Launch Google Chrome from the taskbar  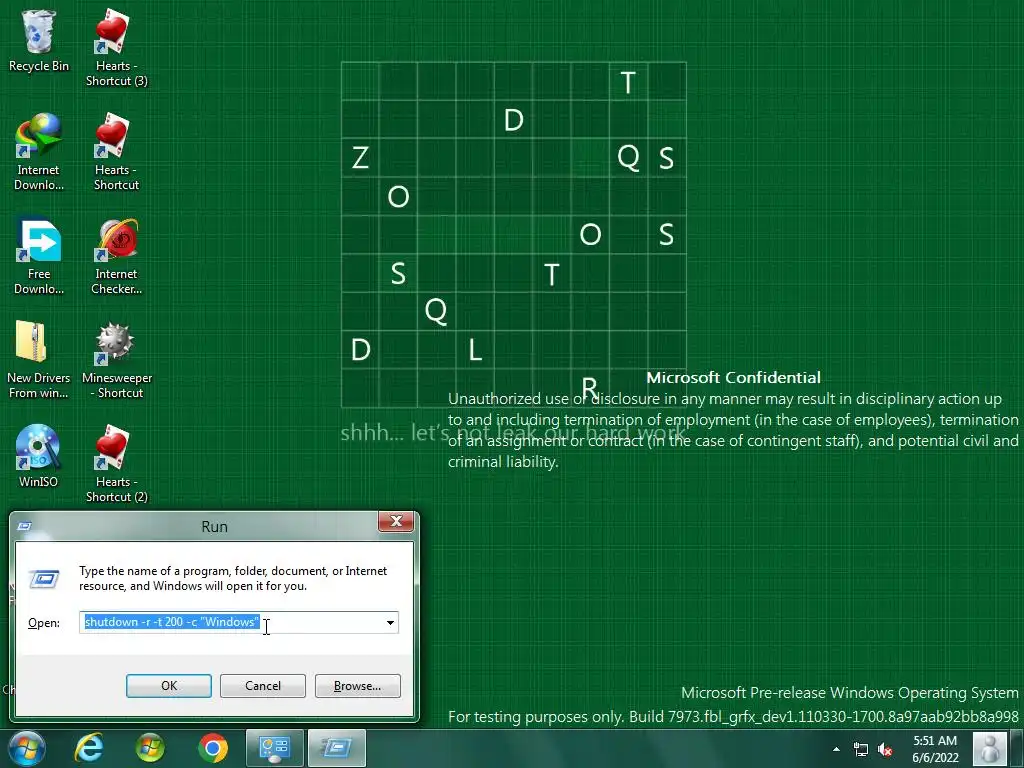point(212,748)
